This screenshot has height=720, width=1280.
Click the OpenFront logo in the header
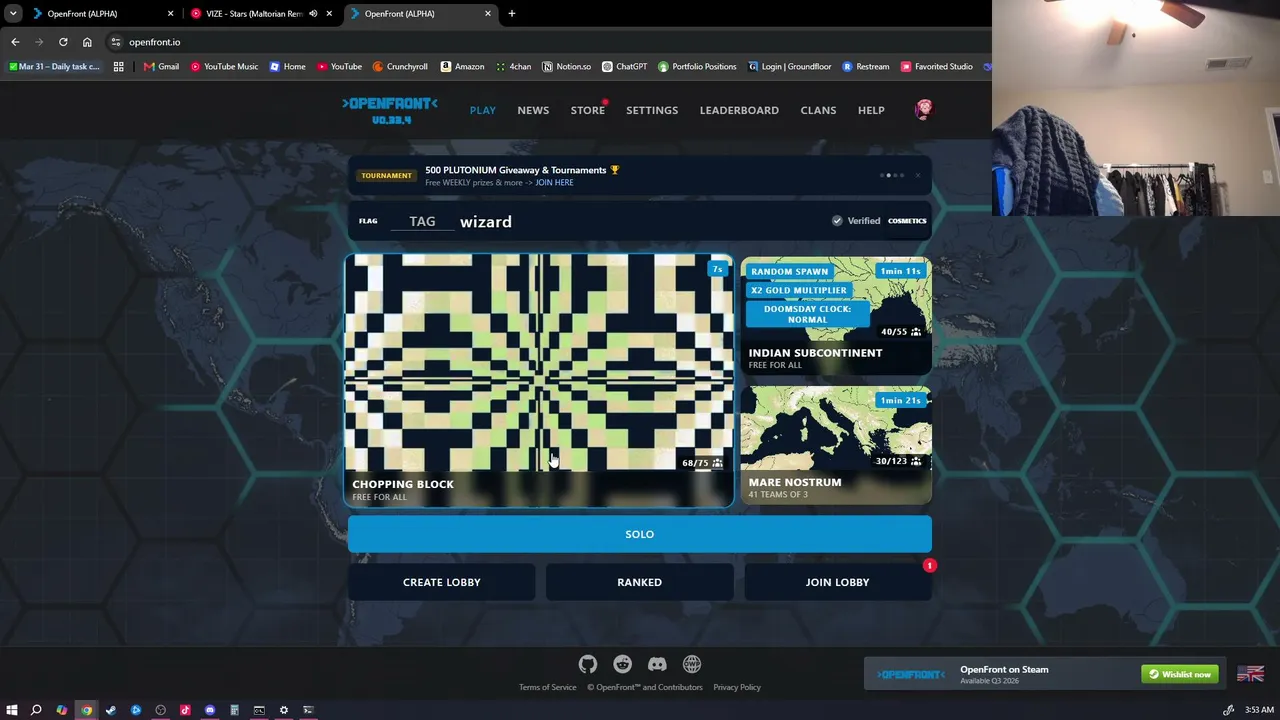click(x=390, y=110)
